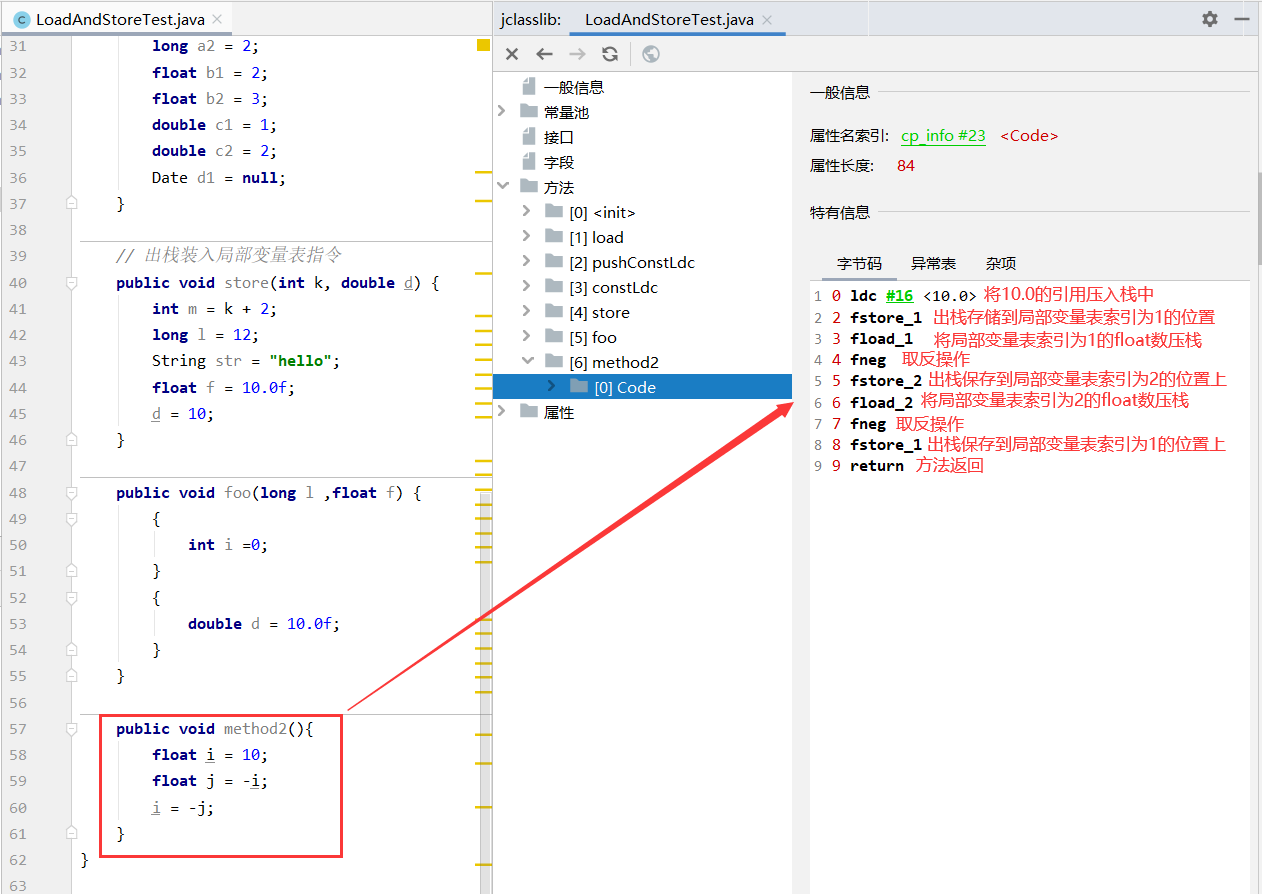Select the [3] constLdc method node
The width and height of the screenshot is (1262, 894).
pos(613,287)
